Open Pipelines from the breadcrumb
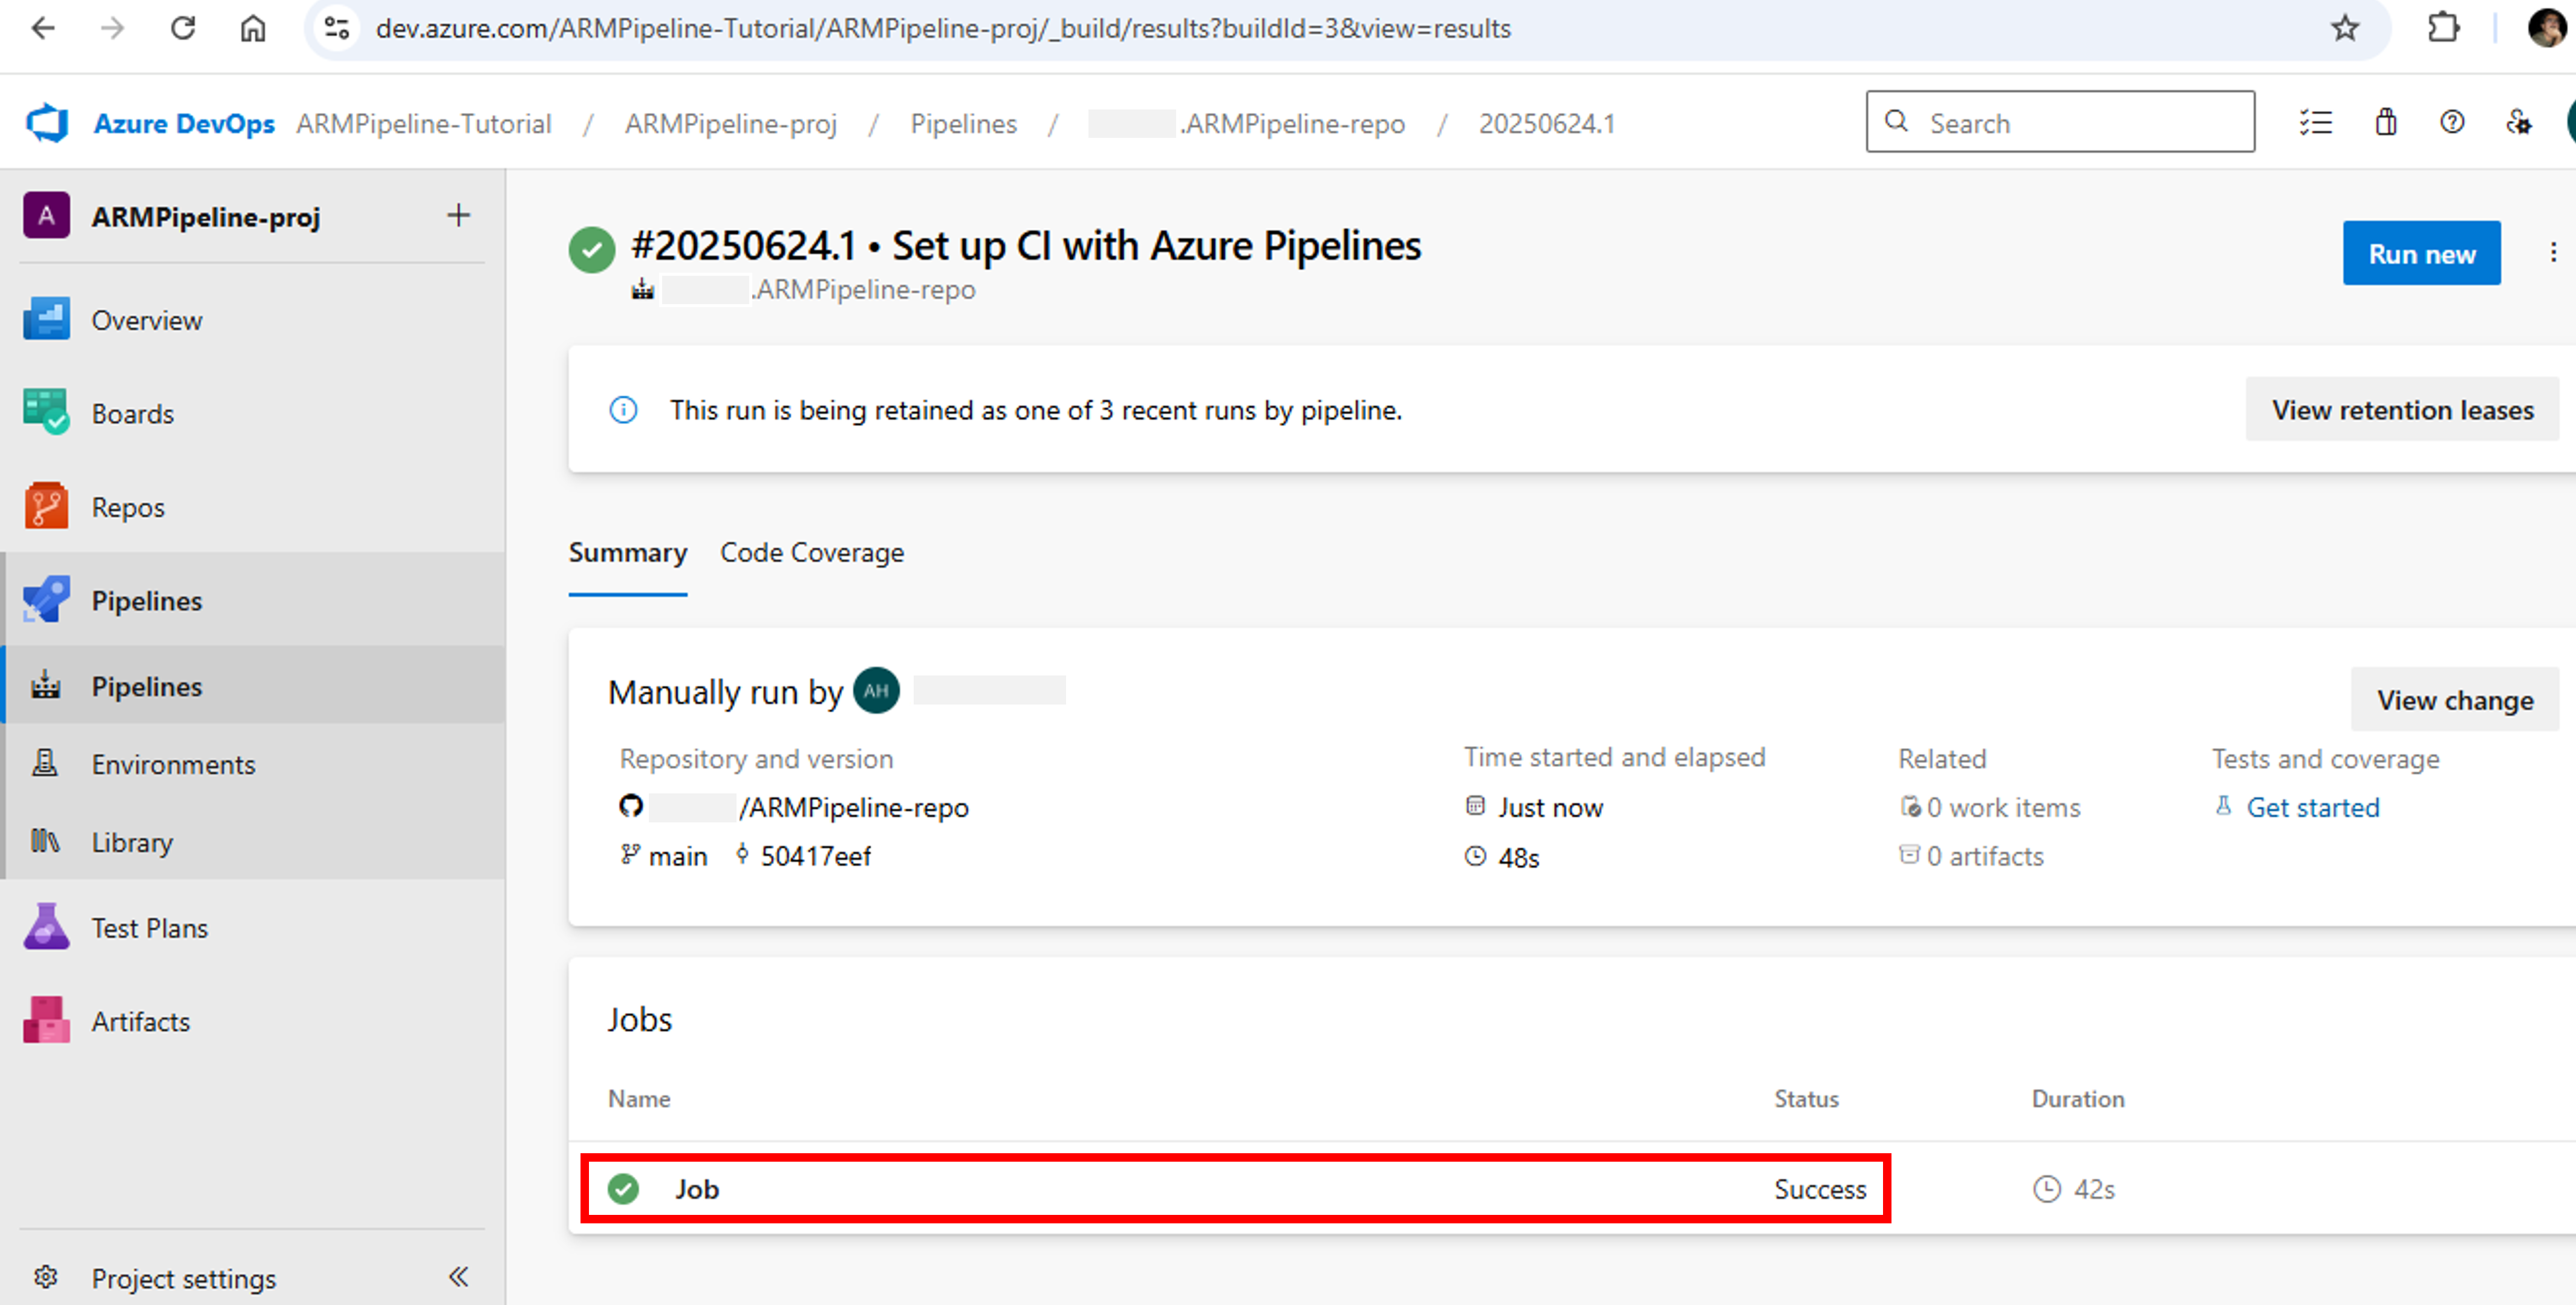2576x1305 pixels. [x=963, y=123]
